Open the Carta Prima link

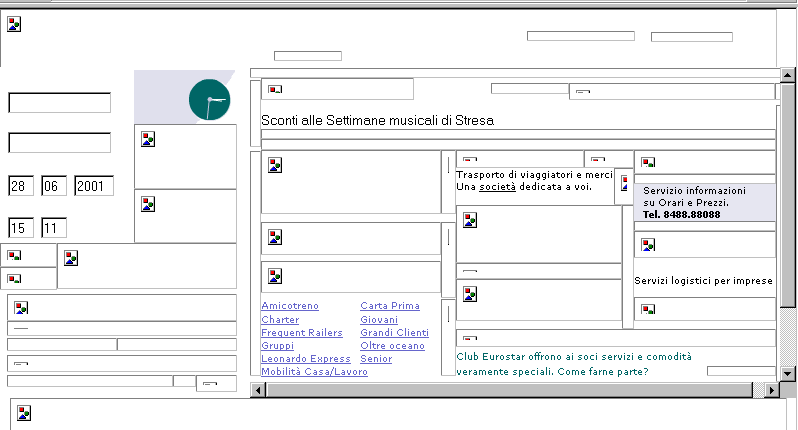pos(390,306)
